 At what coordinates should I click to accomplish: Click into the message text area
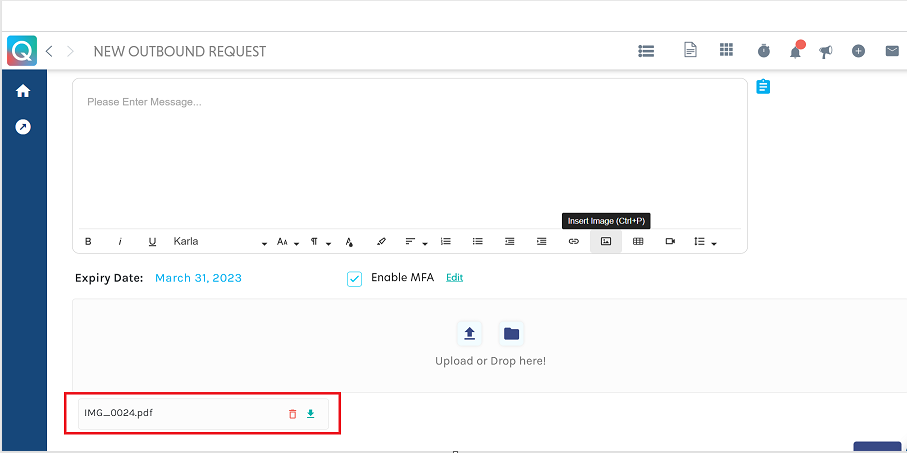click(410, 153)
